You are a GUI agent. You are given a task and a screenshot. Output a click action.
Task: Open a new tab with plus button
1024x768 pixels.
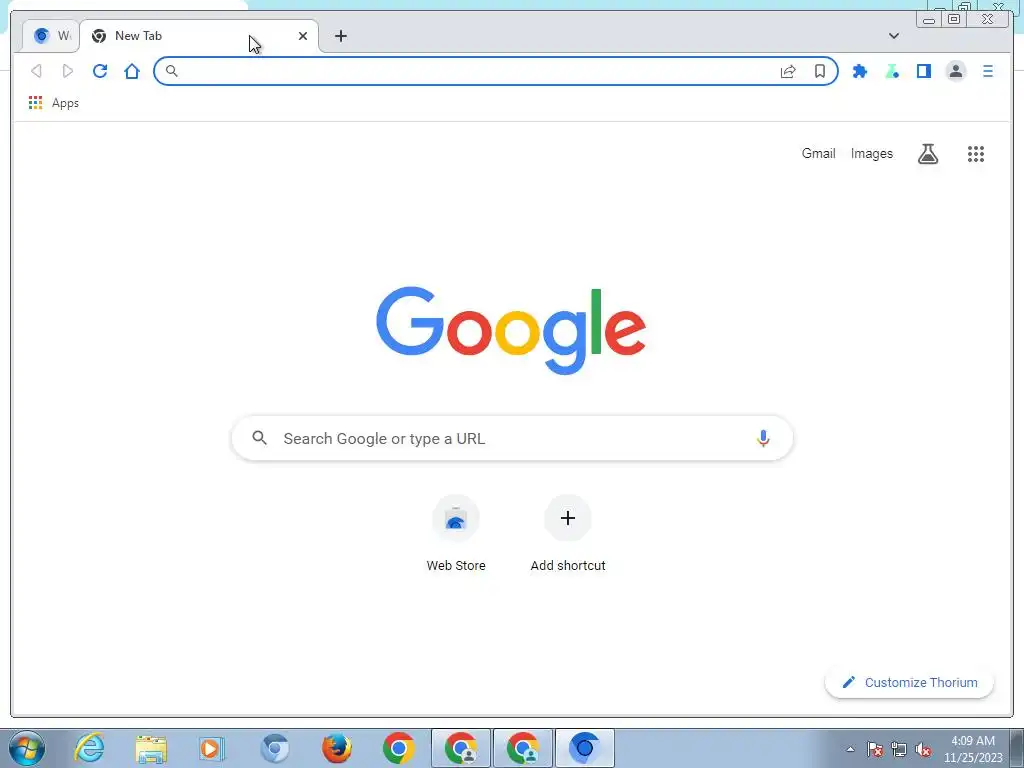pos(341,36)
